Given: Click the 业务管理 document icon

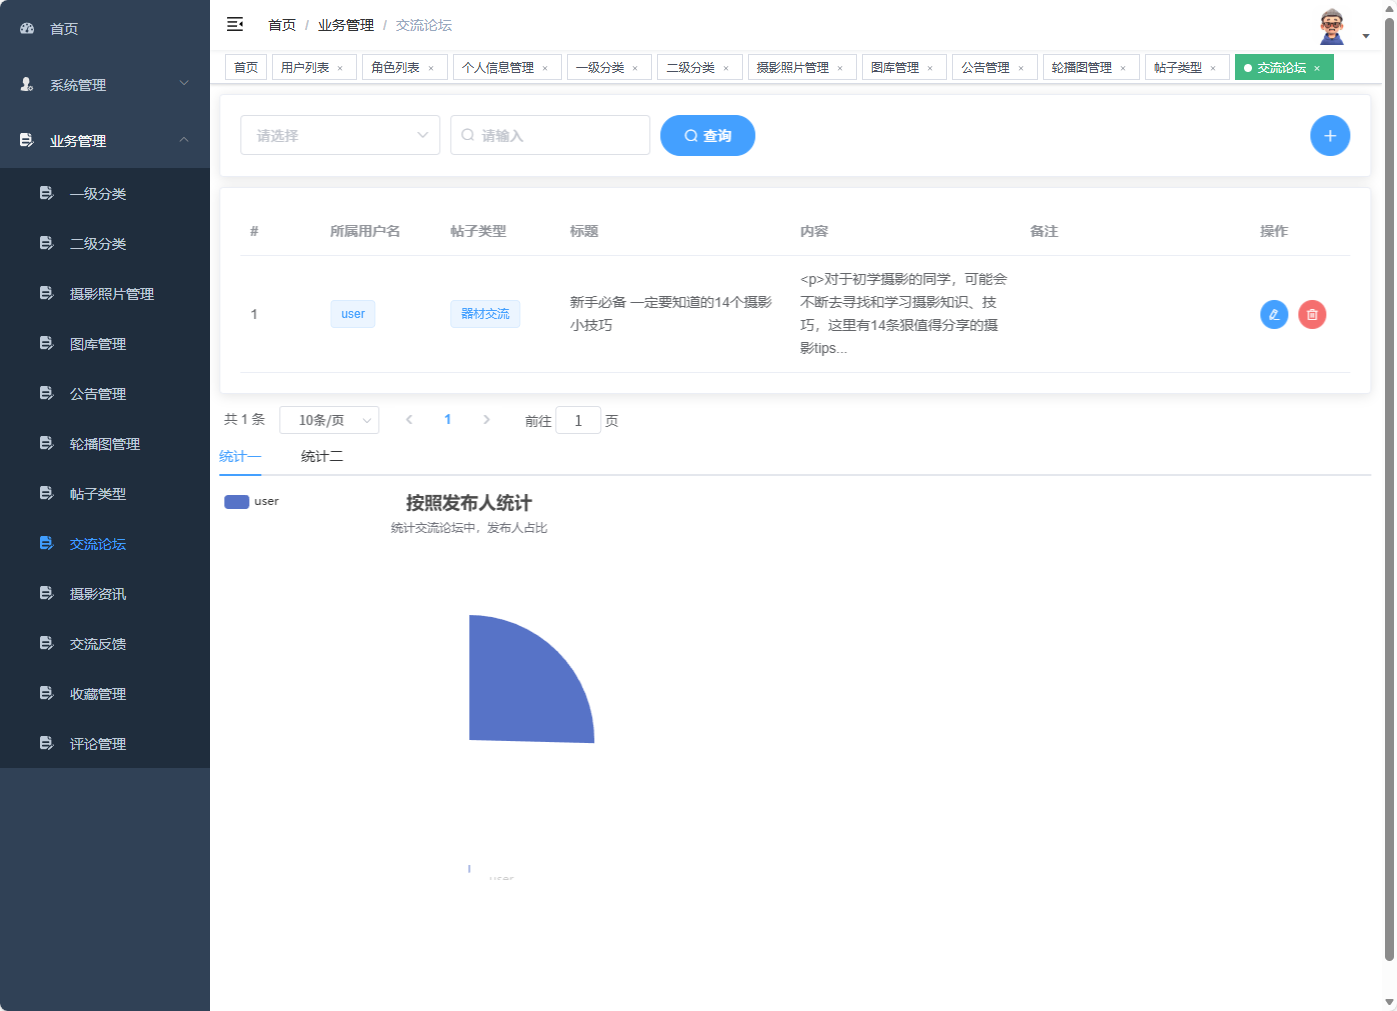Looking at the screenshot, I should [25, 140].
